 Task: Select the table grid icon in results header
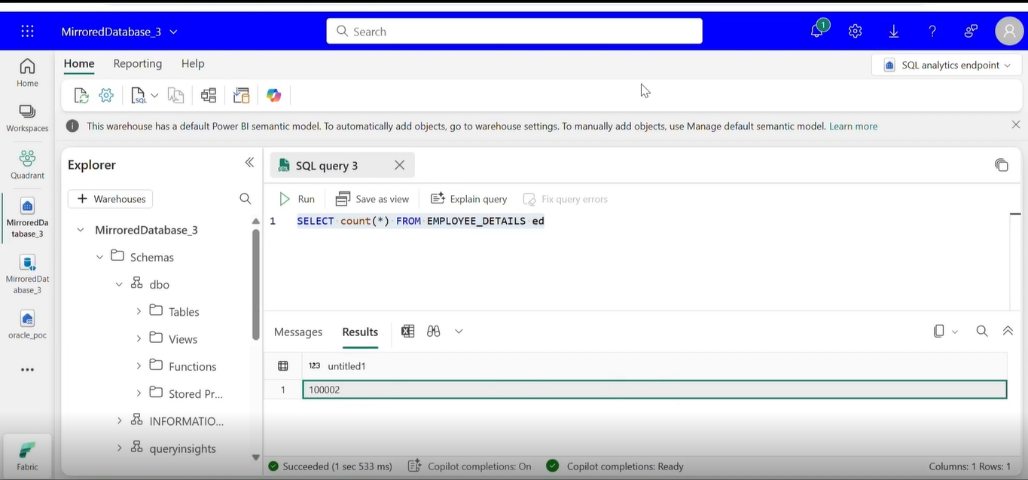click(283, 366)
